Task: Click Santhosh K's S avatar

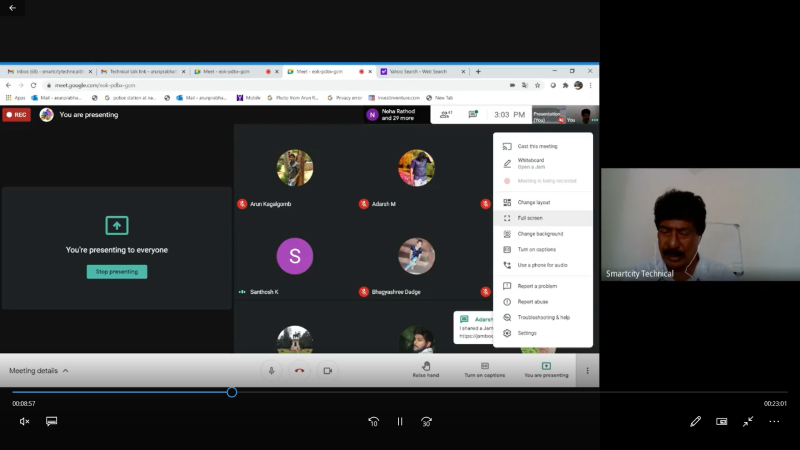Action: click(295, 256)
